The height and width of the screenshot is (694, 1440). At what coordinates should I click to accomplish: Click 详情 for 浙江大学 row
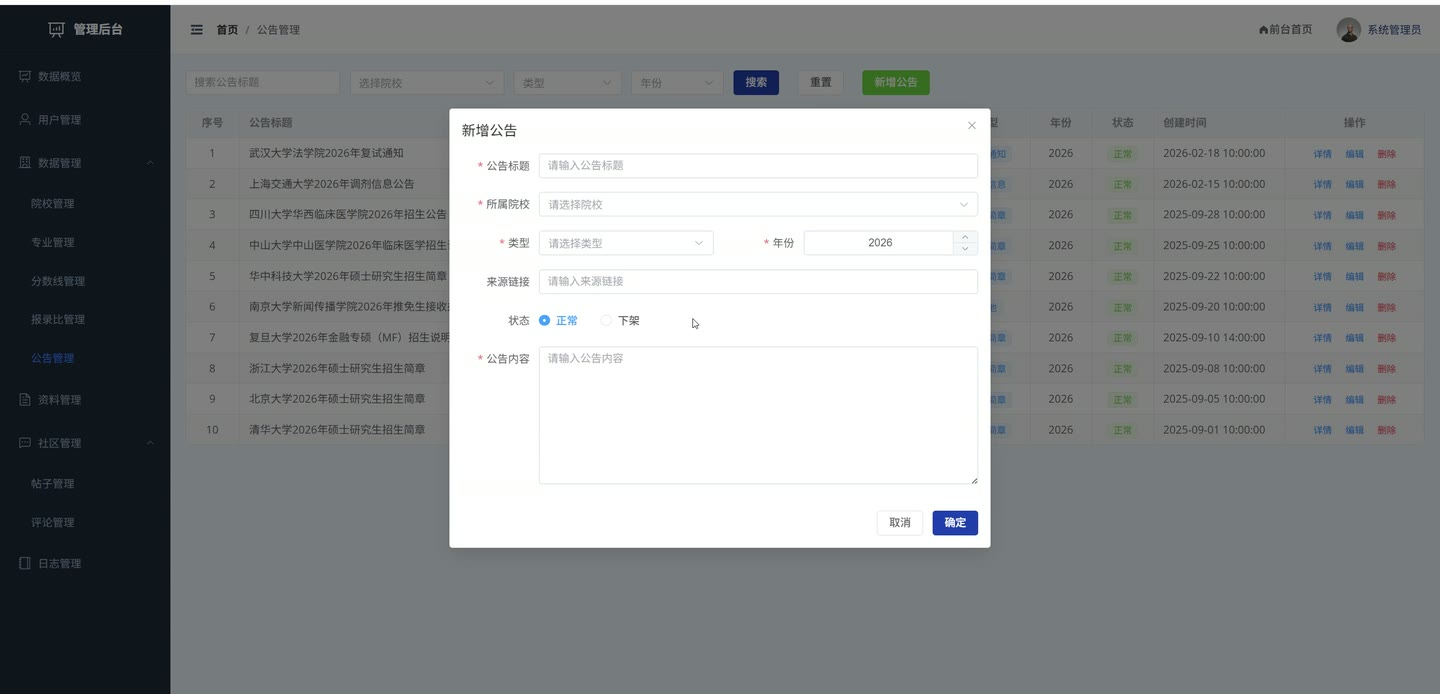1322,369
